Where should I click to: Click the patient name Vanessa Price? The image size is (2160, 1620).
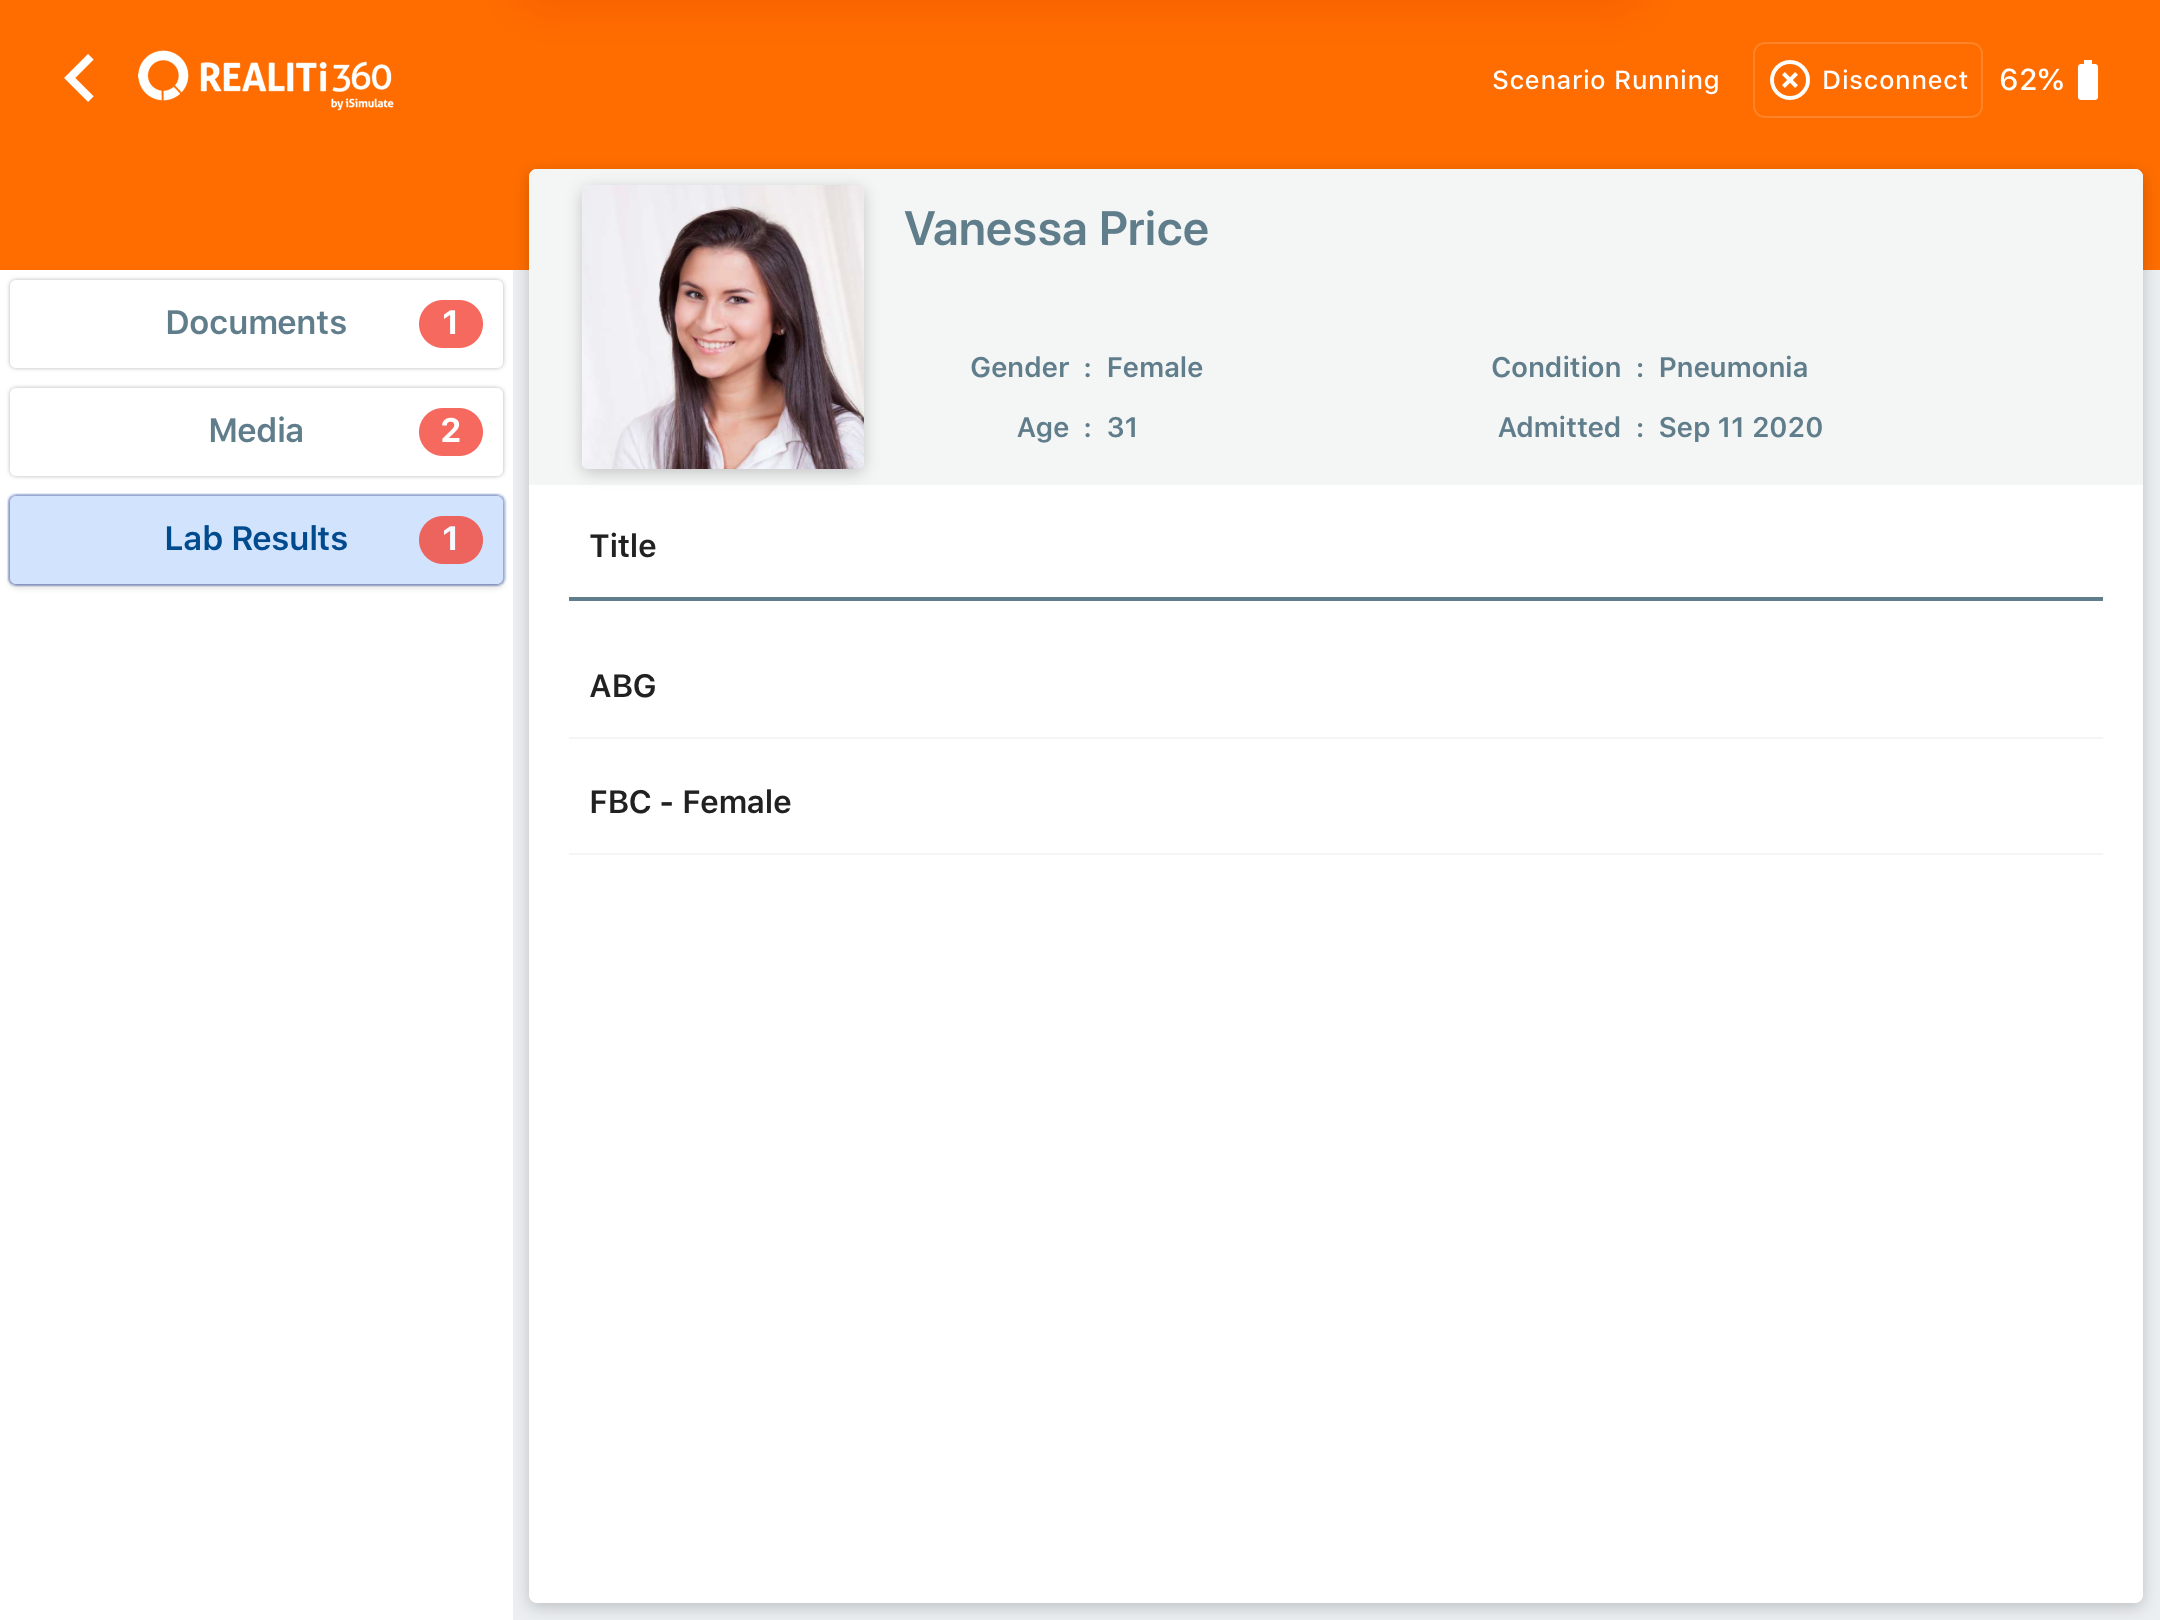click(1056, 229)
